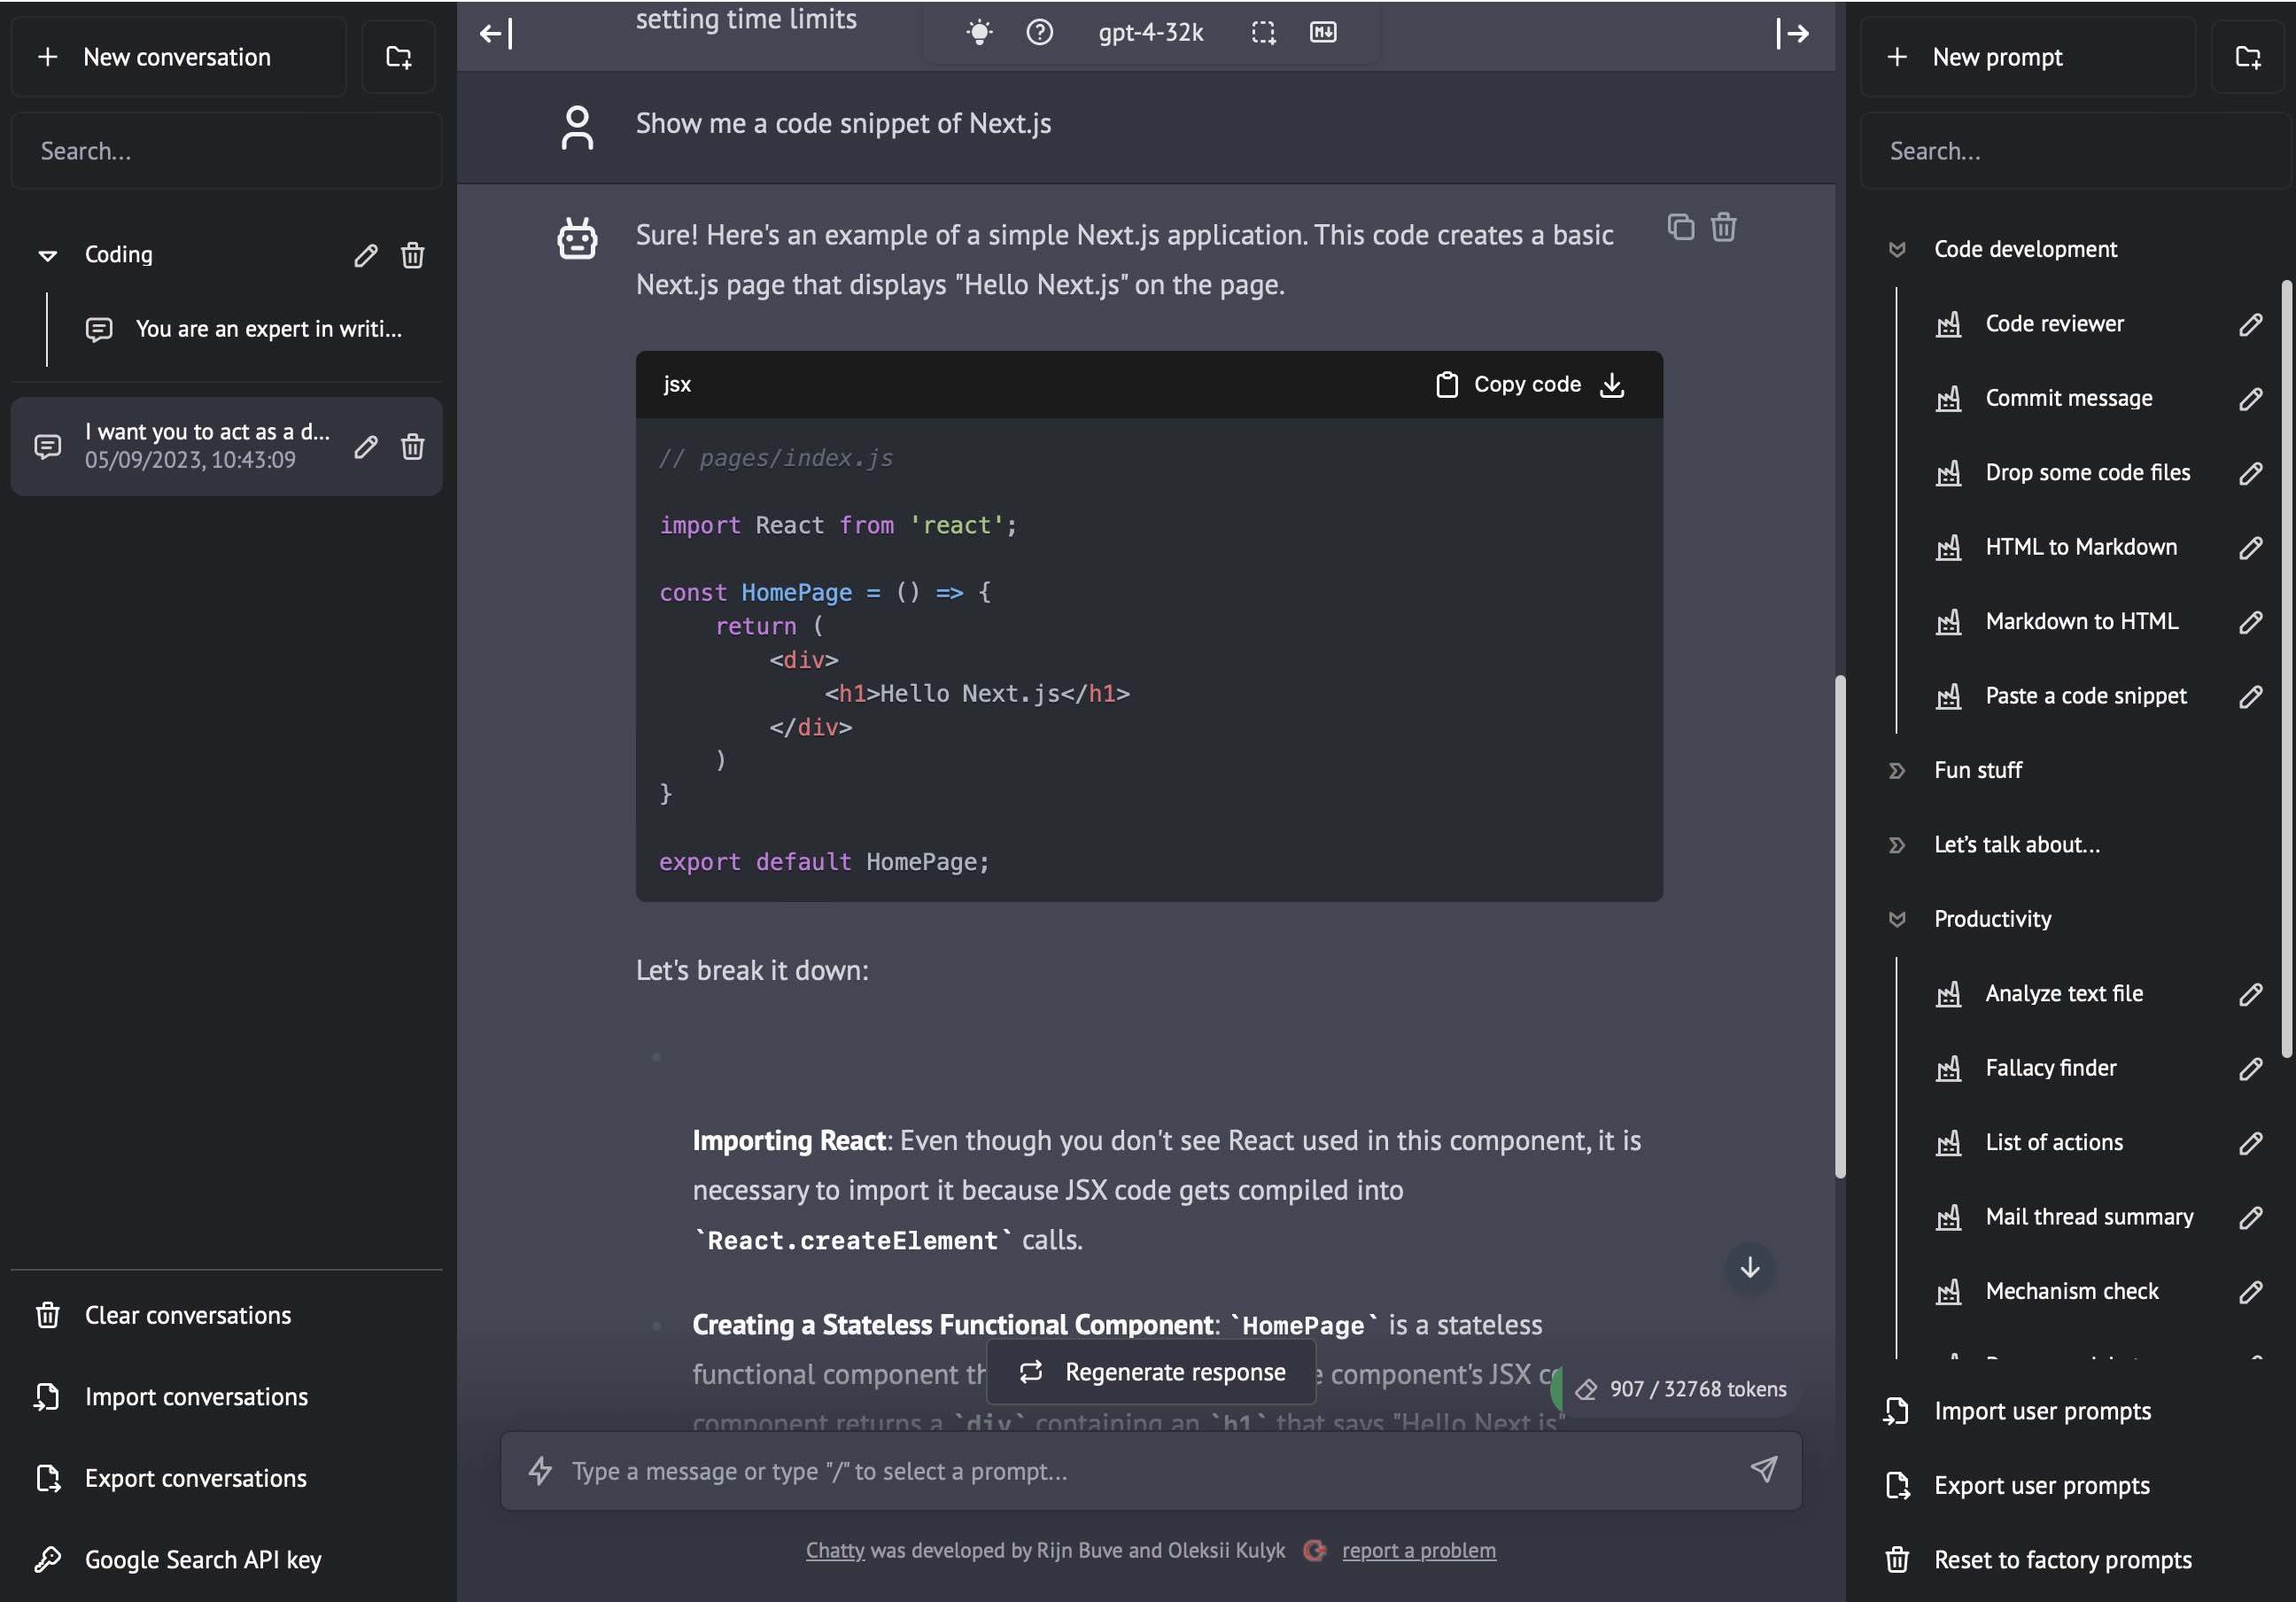Create new conversation folder icon
The height and width of the screenshot is (1602, 2296).
[399, 58]
